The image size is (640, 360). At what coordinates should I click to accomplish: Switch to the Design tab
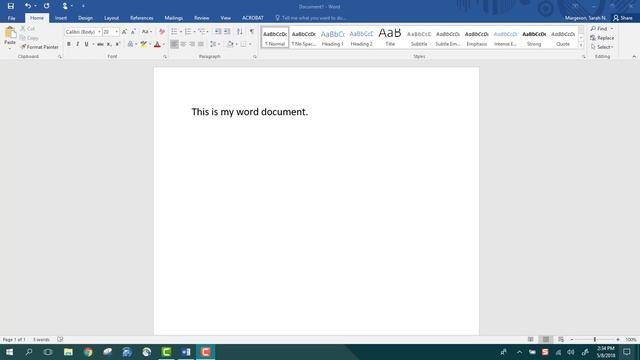click(85, 18)
